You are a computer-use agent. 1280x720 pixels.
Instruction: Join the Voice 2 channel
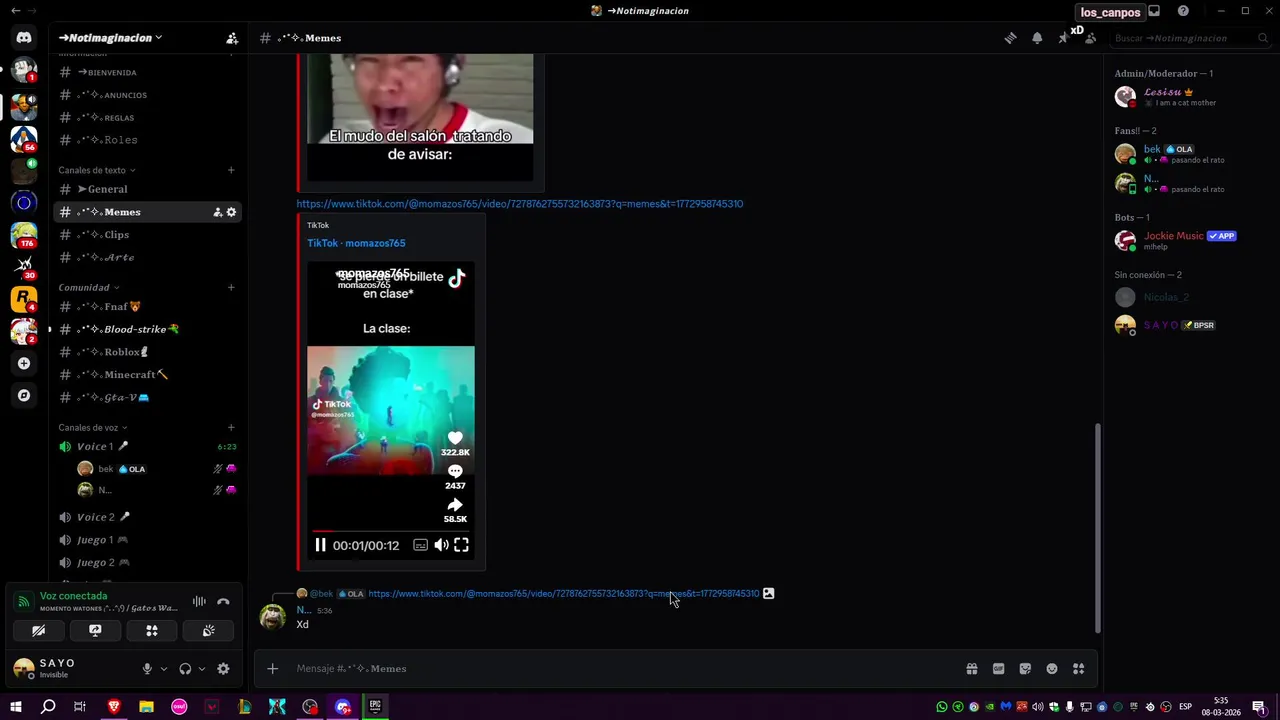coord(147,517)
